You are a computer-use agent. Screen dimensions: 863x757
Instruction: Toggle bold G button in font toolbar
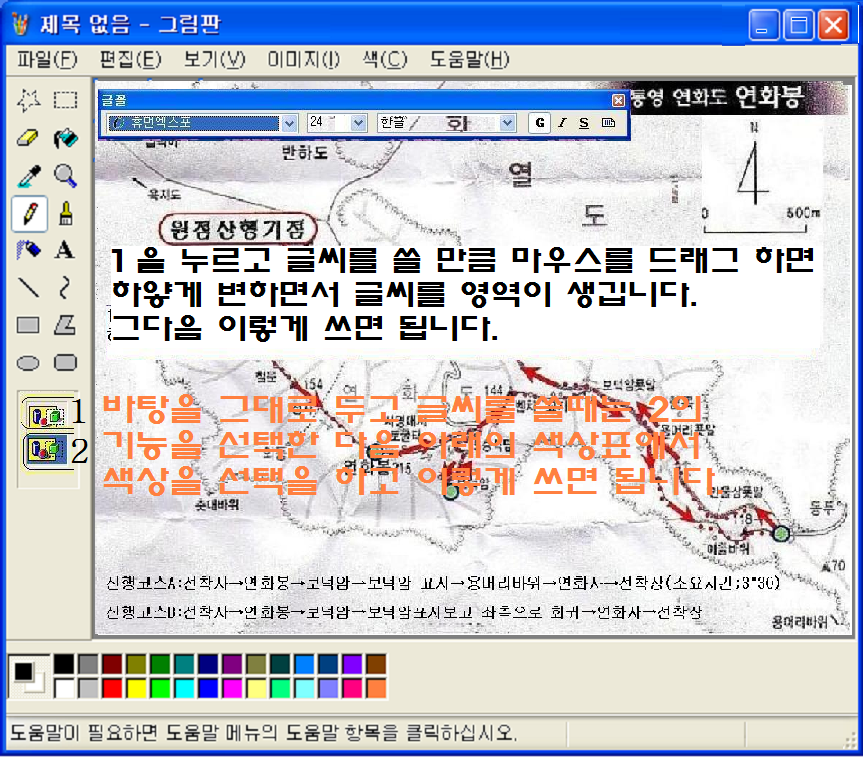(540, 123)
